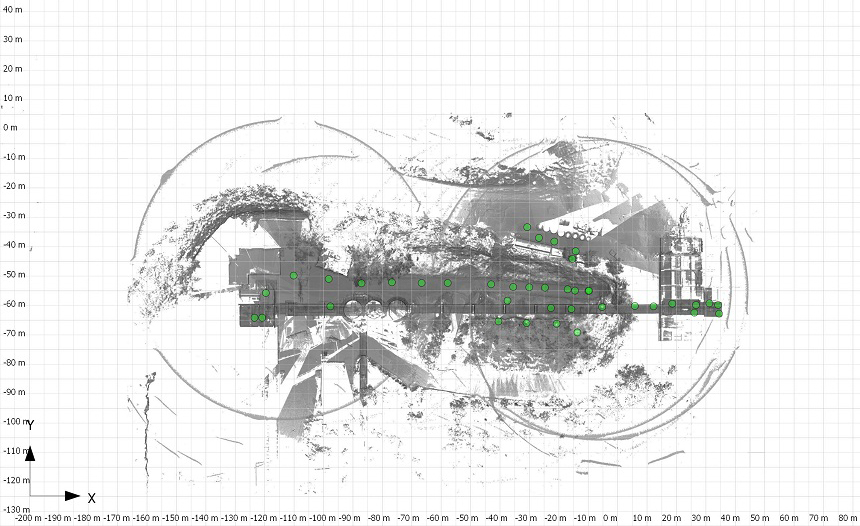Select the scan marker near X -66 m, Y -52 m
Image resolution: width=860 pixels, height=526 pixels.
(x=421, y=283)
